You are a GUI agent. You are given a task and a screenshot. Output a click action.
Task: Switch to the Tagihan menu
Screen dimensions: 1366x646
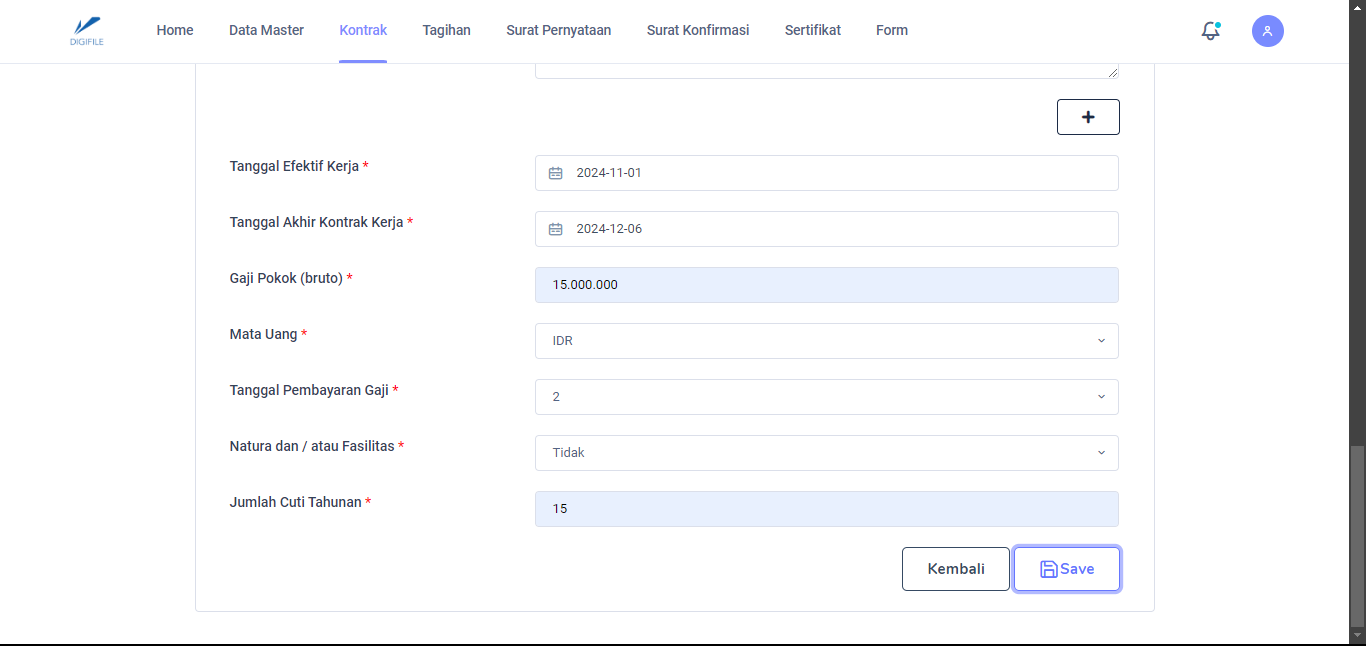[x=446, y=30]
